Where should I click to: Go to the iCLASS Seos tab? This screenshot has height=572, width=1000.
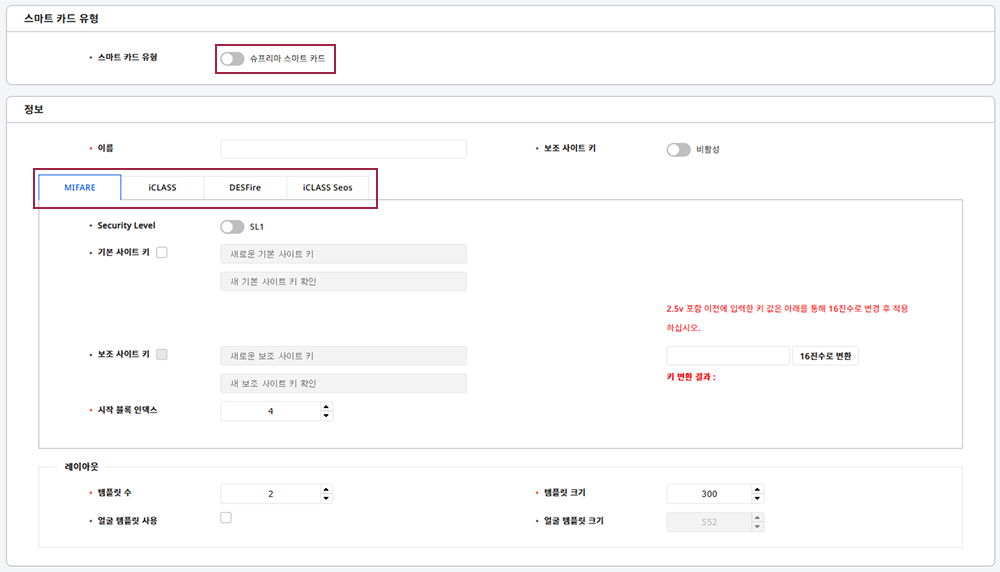click(x=327, y=188)
